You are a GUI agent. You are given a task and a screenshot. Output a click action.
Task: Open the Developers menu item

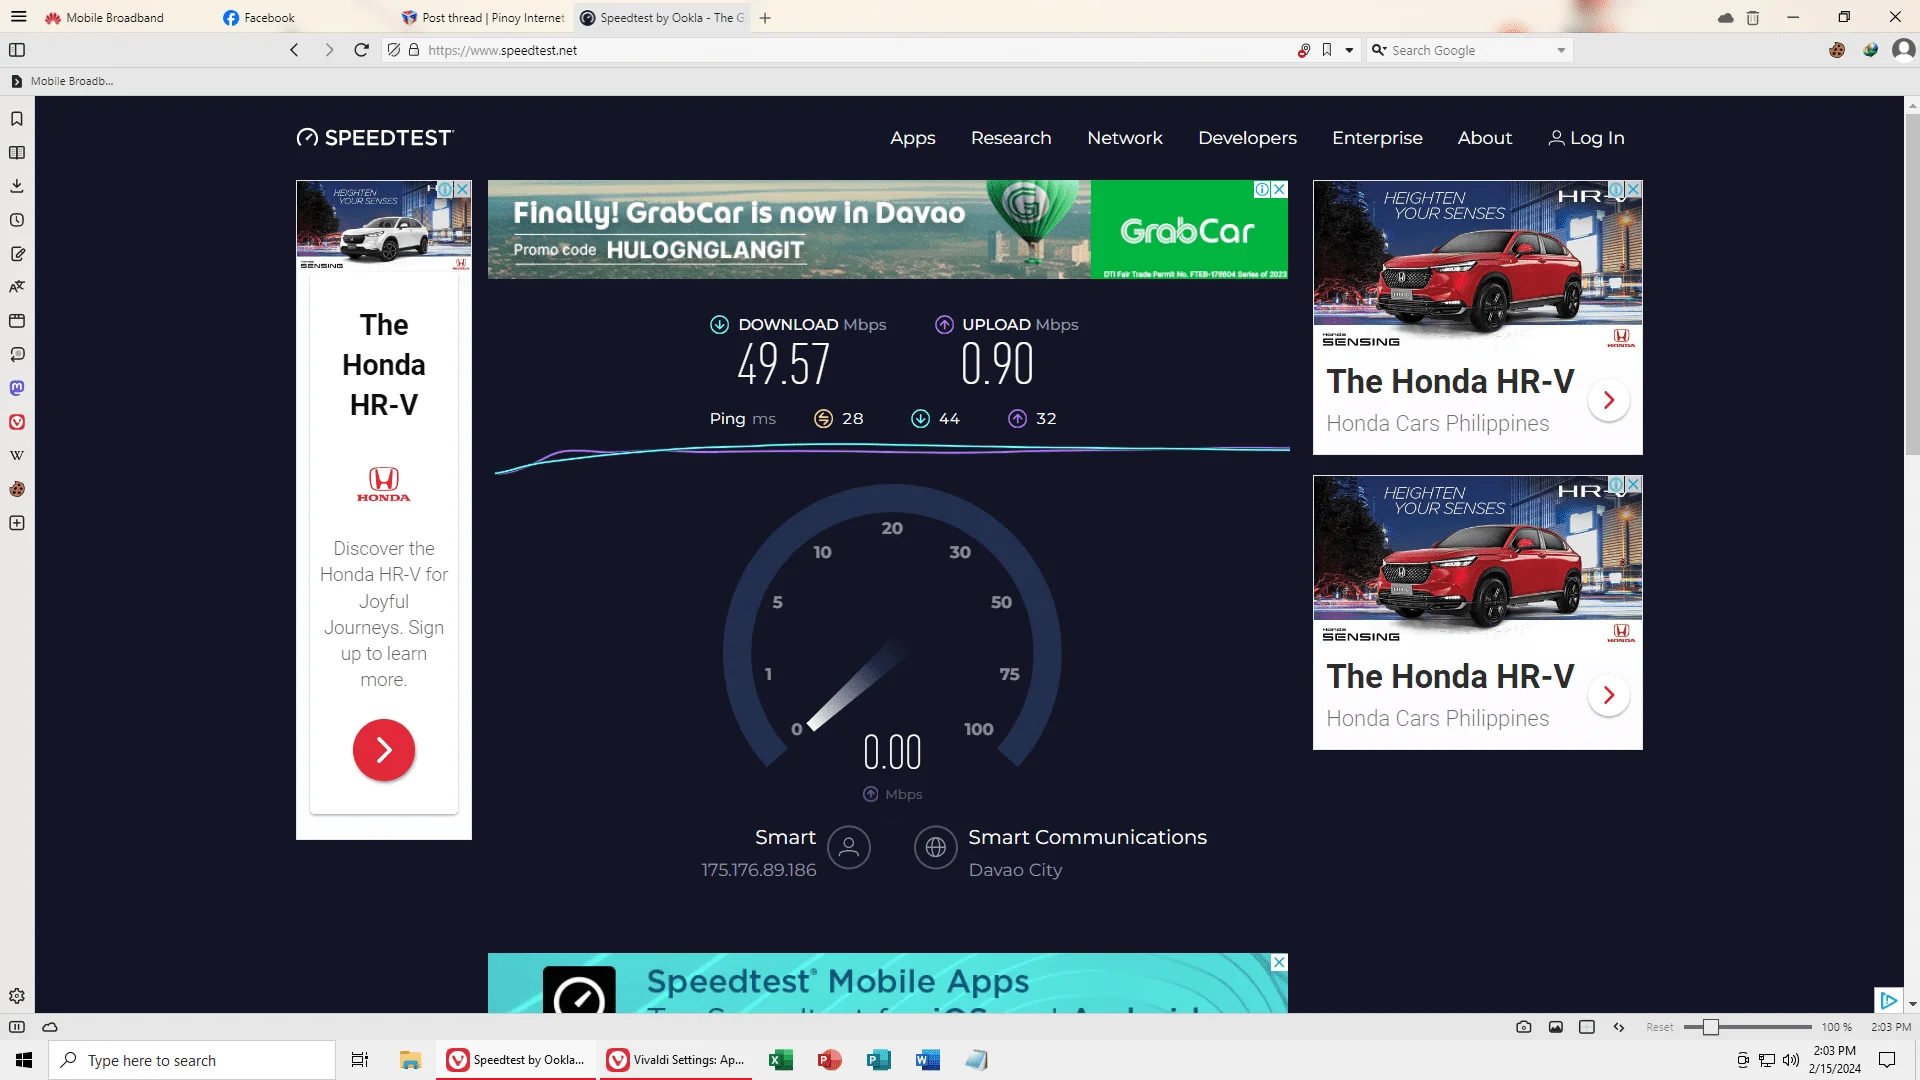click(1247, 138)
